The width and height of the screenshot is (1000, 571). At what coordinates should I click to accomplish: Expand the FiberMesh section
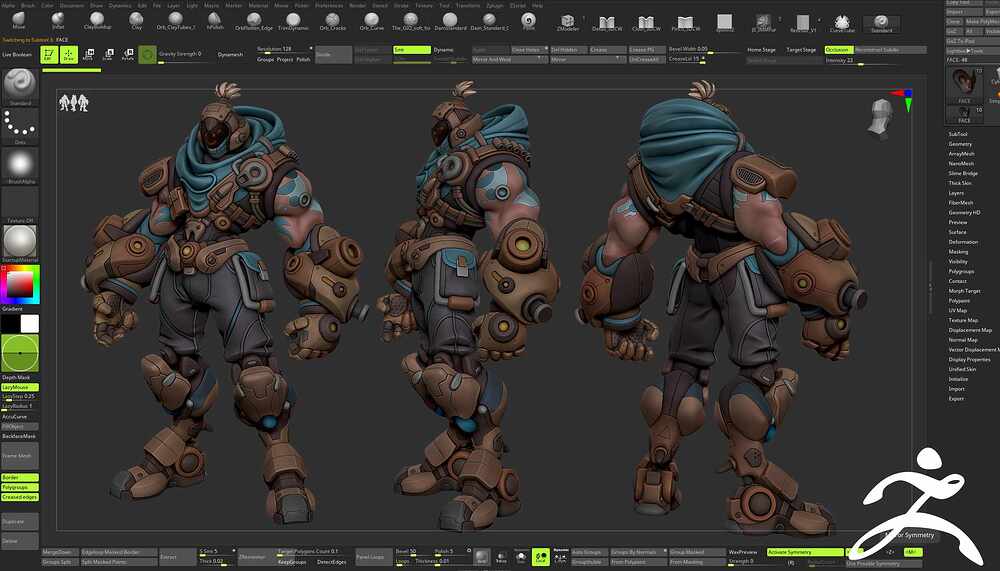pyautogui.click(x=960, y=202)
